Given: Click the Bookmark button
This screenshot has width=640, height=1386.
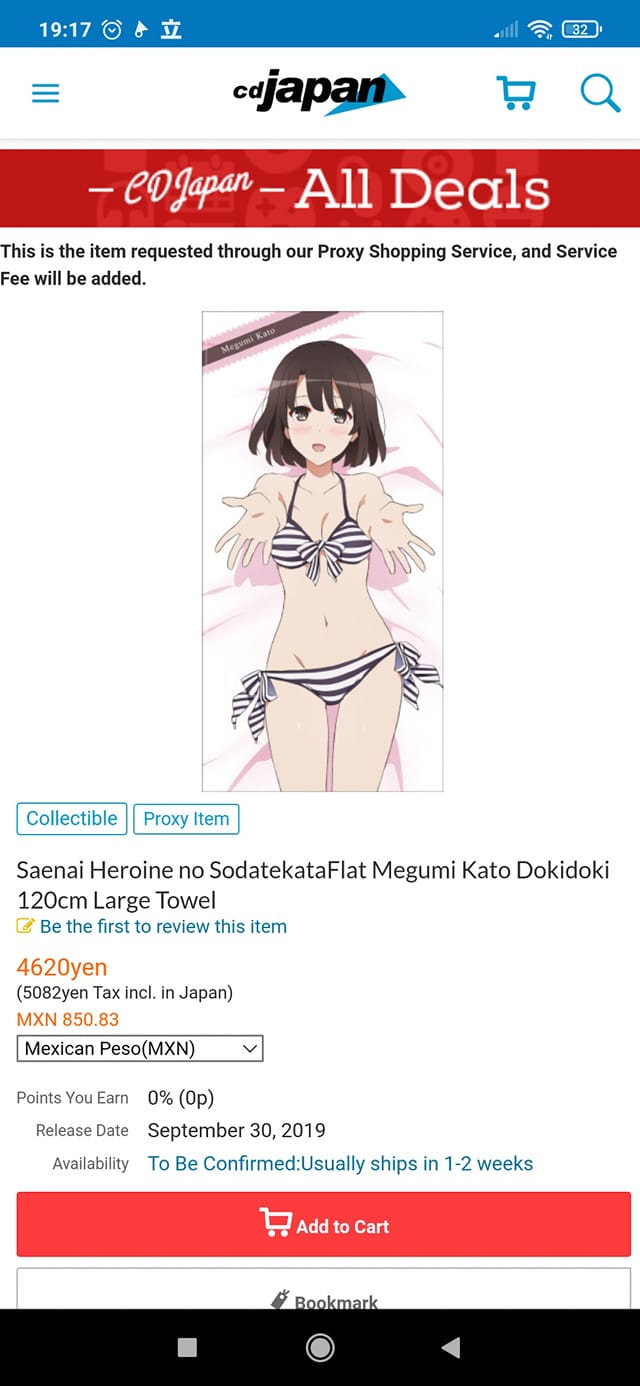Looking at the screenshot, I should (x=323, y=1288).
